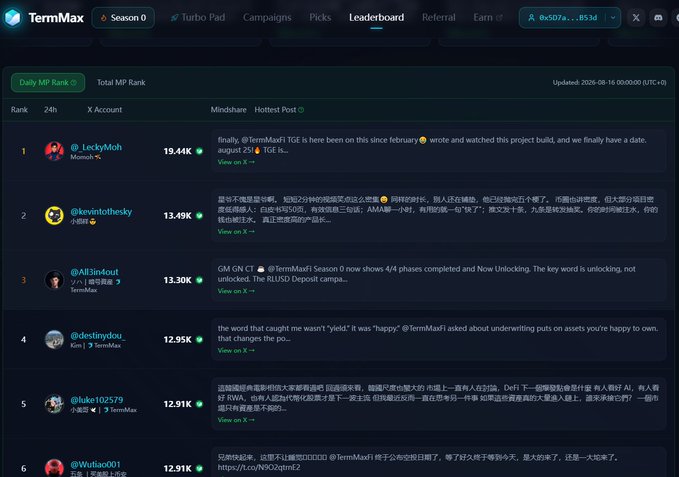Viewport: 679px width, 477px height.
Task: Click @Wutiao001 avatar
Action: (54, 468)
